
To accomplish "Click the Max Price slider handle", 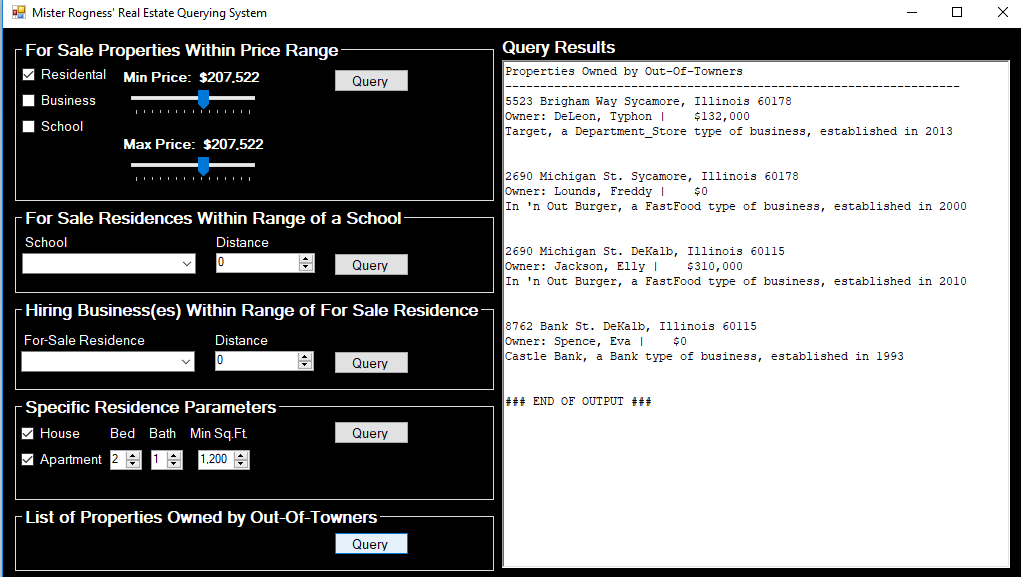I will click(x=203, y=165).
